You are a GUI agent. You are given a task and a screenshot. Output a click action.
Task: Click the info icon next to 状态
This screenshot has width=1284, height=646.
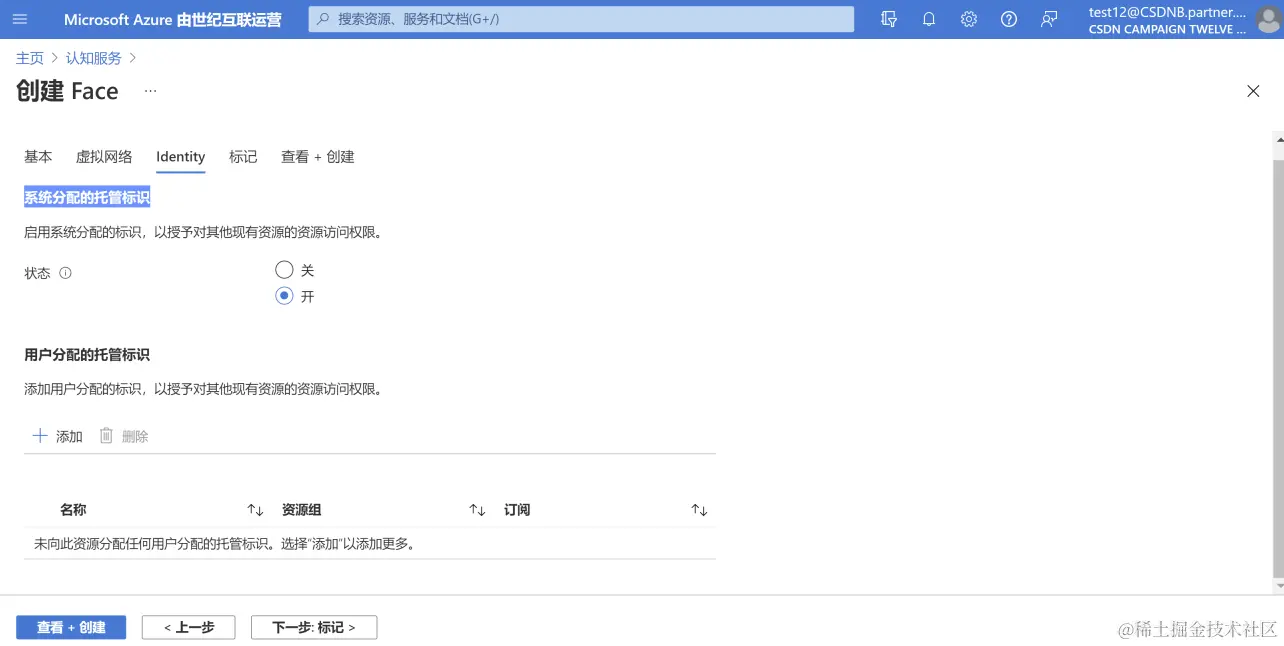pyautogui.click(x=66, y=273)
